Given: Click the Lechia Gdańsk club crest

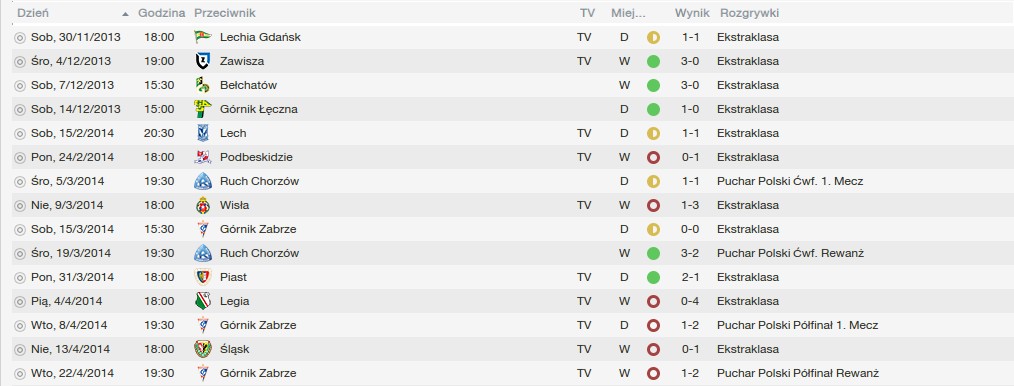Looking at the screenshot, I should (202, 37).
